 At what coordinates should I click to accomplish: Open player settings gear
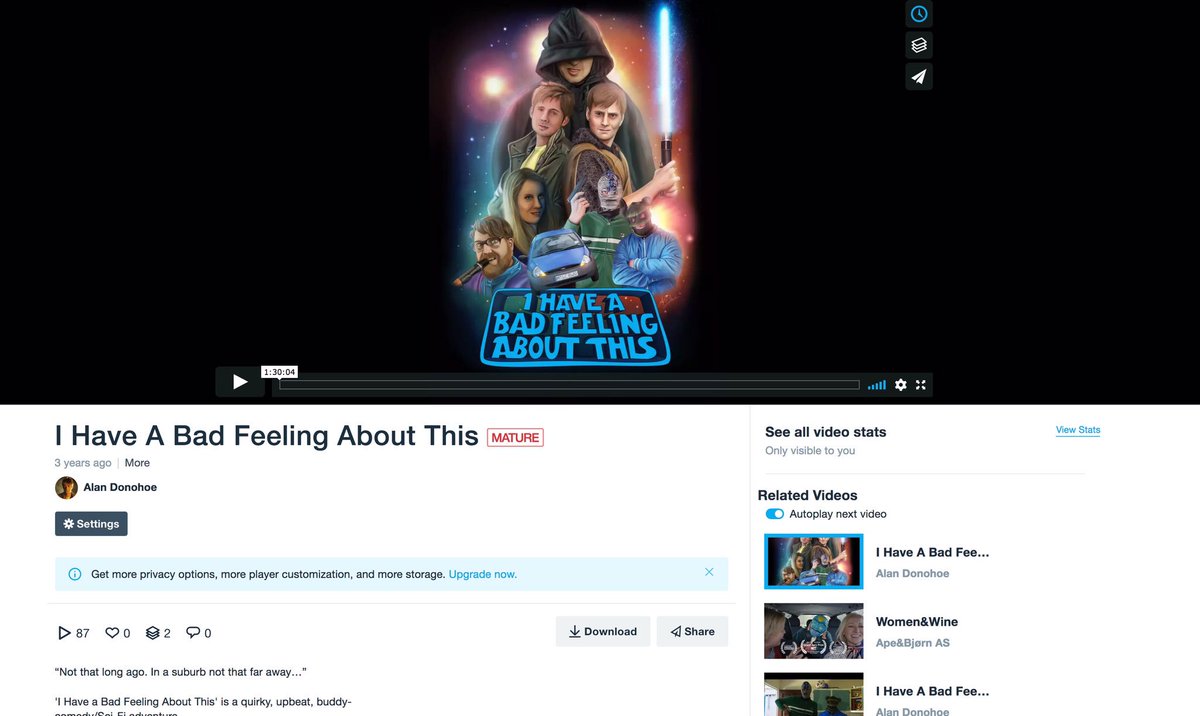(x=901, y=385)
